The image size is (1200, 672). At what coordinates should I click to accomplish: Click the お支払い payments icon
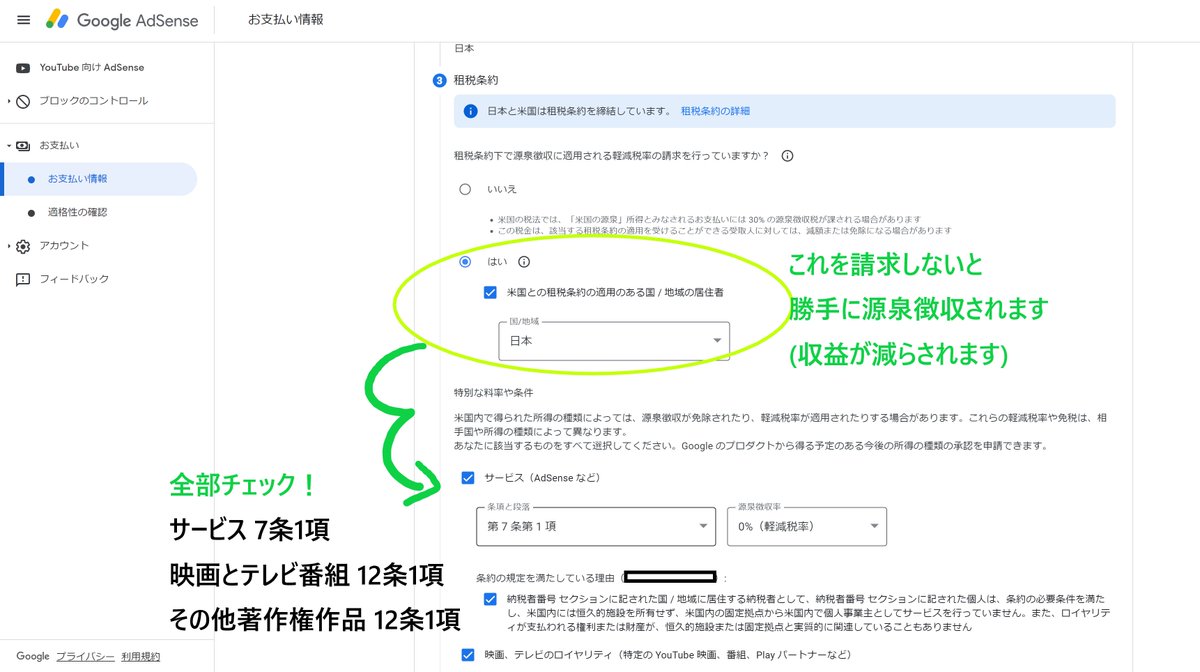pyautogui.click(x=23, y=145)
